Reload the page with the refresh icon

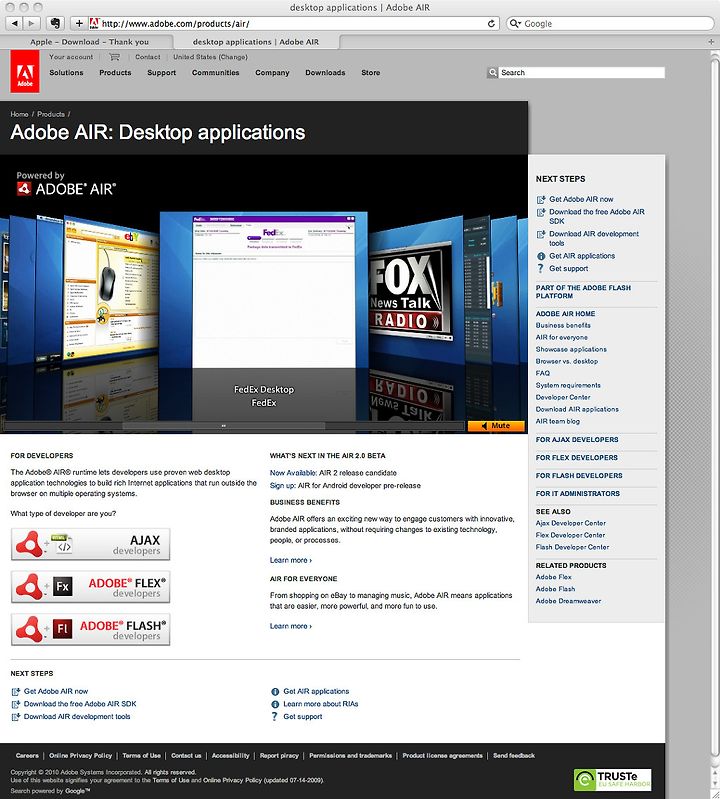[x=491, y=23]
